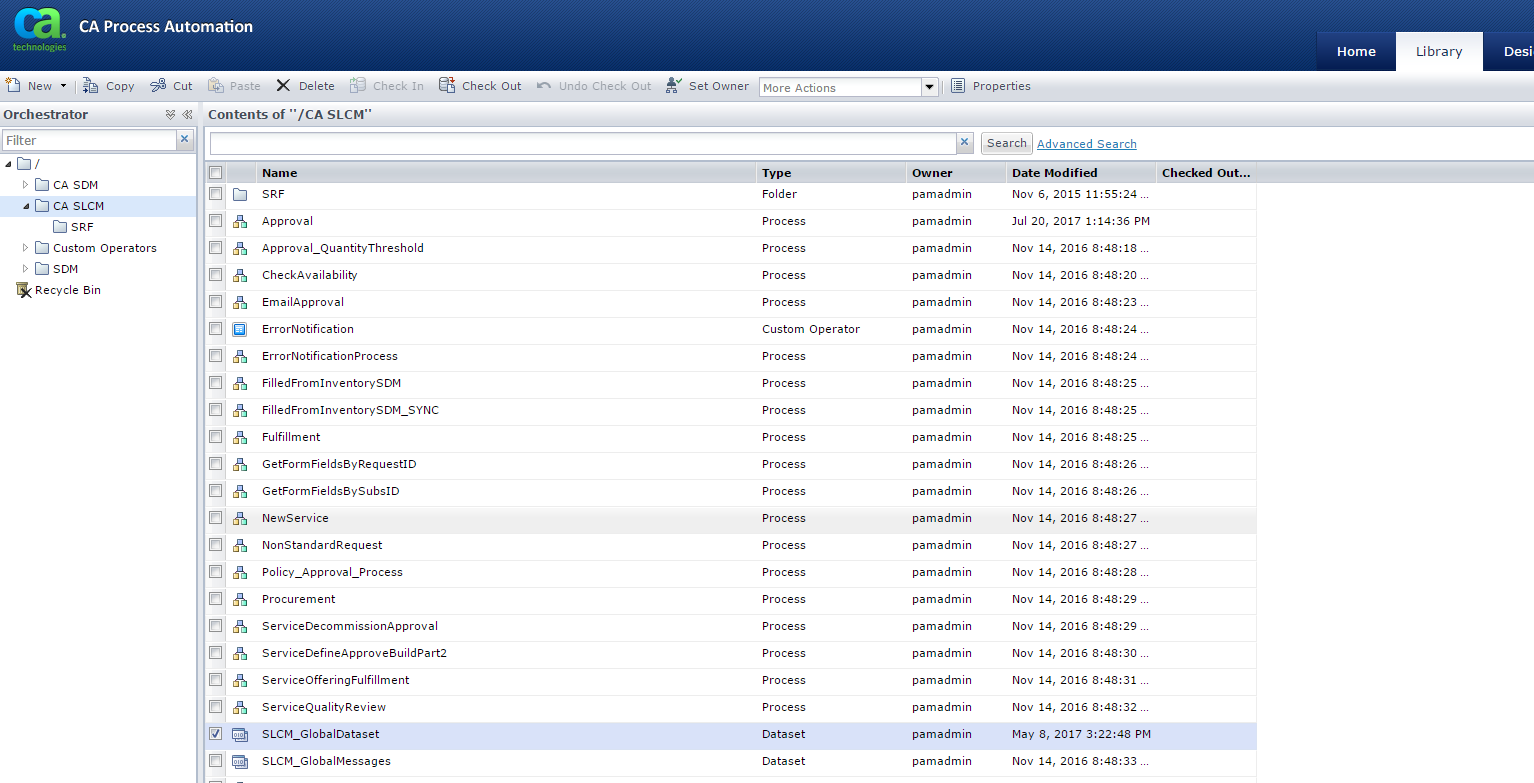This screenshot has width=1534, height=783.
Task: Uncheck the SLCM_GlobalDataset row checkbox
Action: [216, 734]
